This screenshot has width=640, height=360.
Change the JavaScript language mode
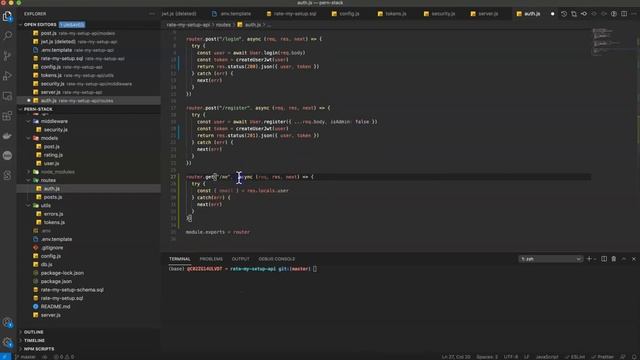(x=547, y=357)
